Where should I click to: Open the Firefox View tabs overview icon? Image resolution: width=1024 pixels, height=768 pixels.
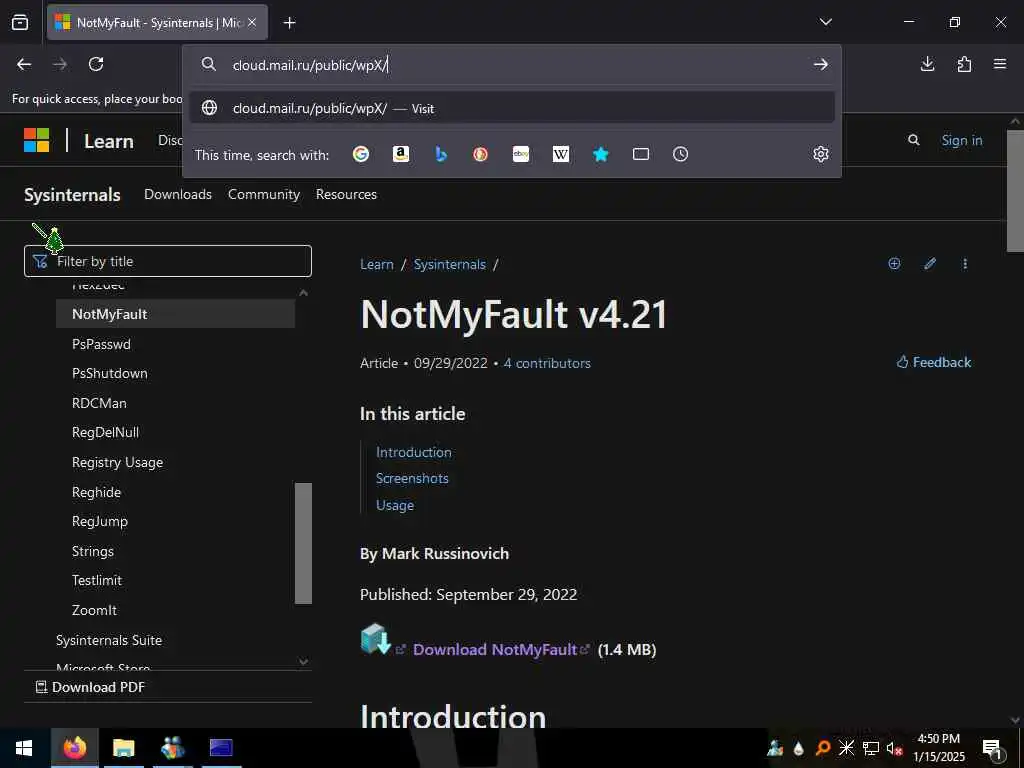[20, 22]
